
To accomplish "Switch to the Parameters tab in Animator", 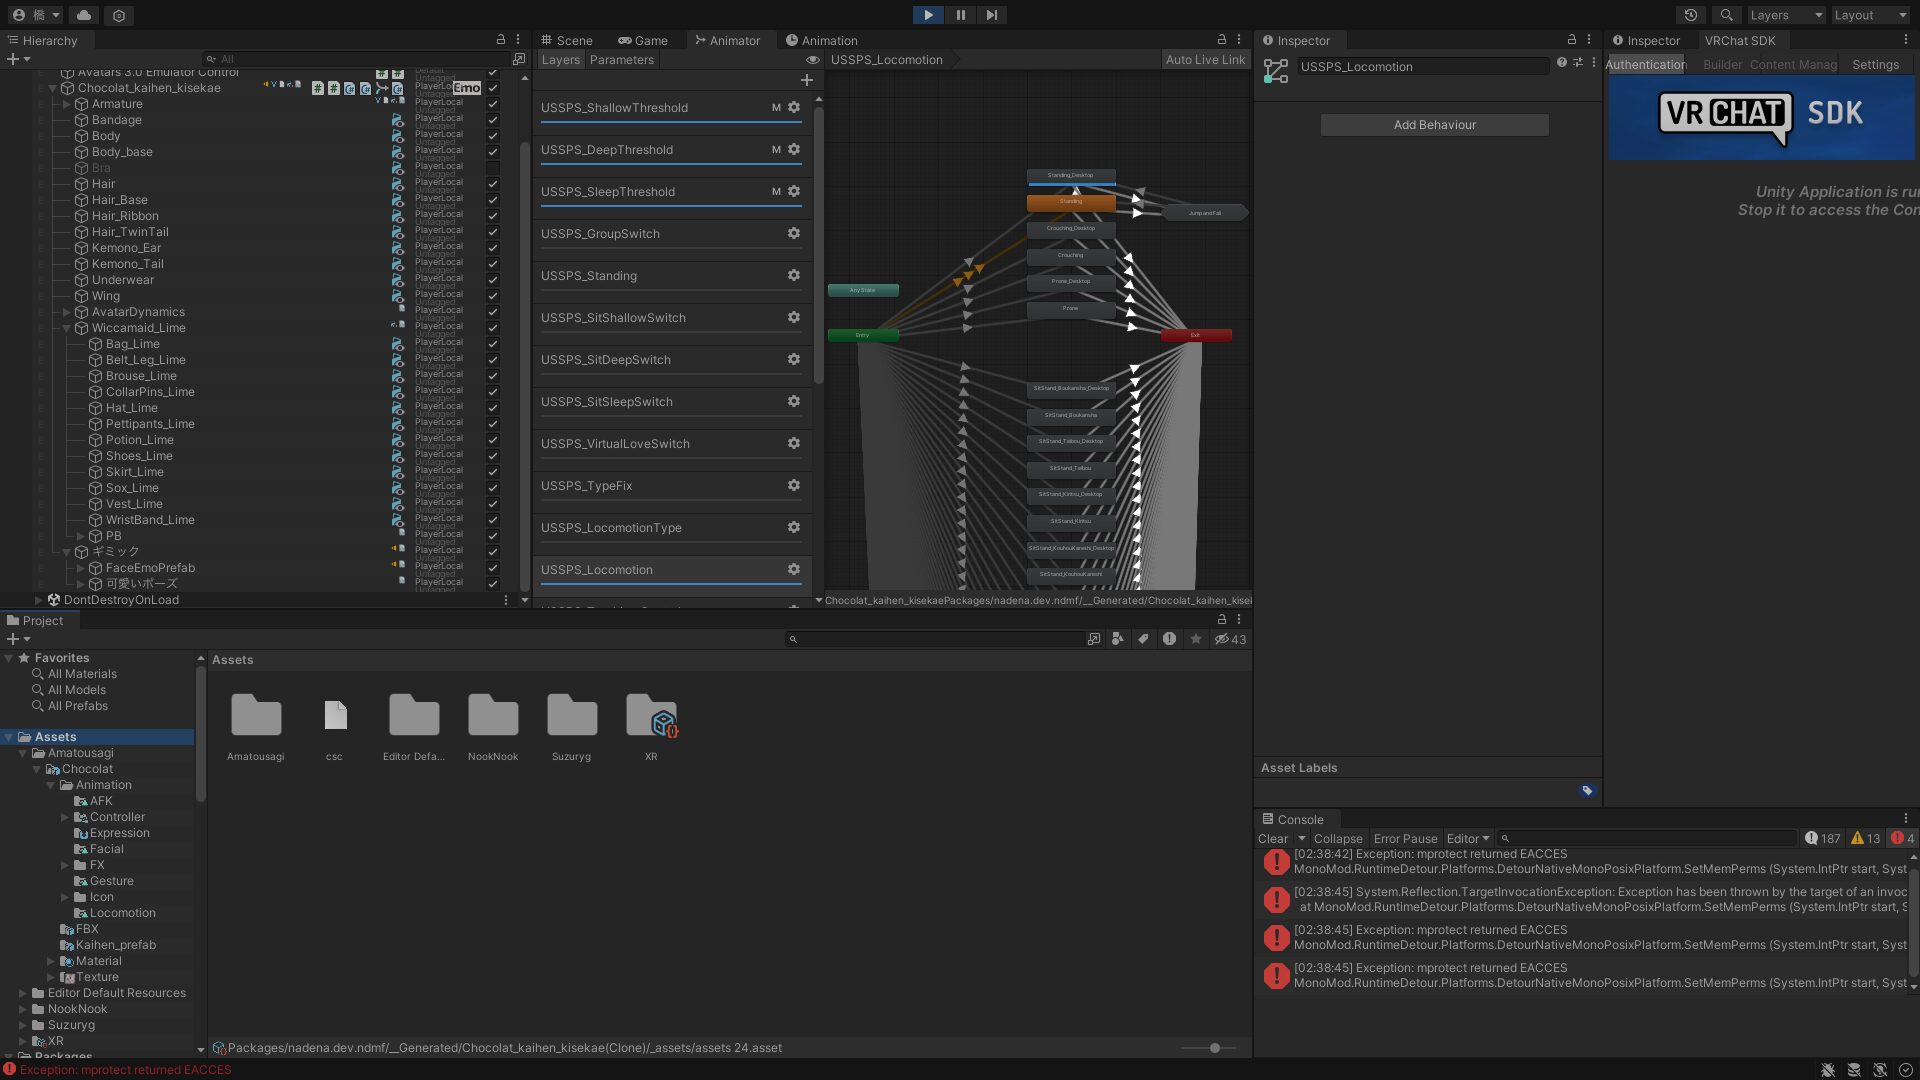I will tap(622, 59).
